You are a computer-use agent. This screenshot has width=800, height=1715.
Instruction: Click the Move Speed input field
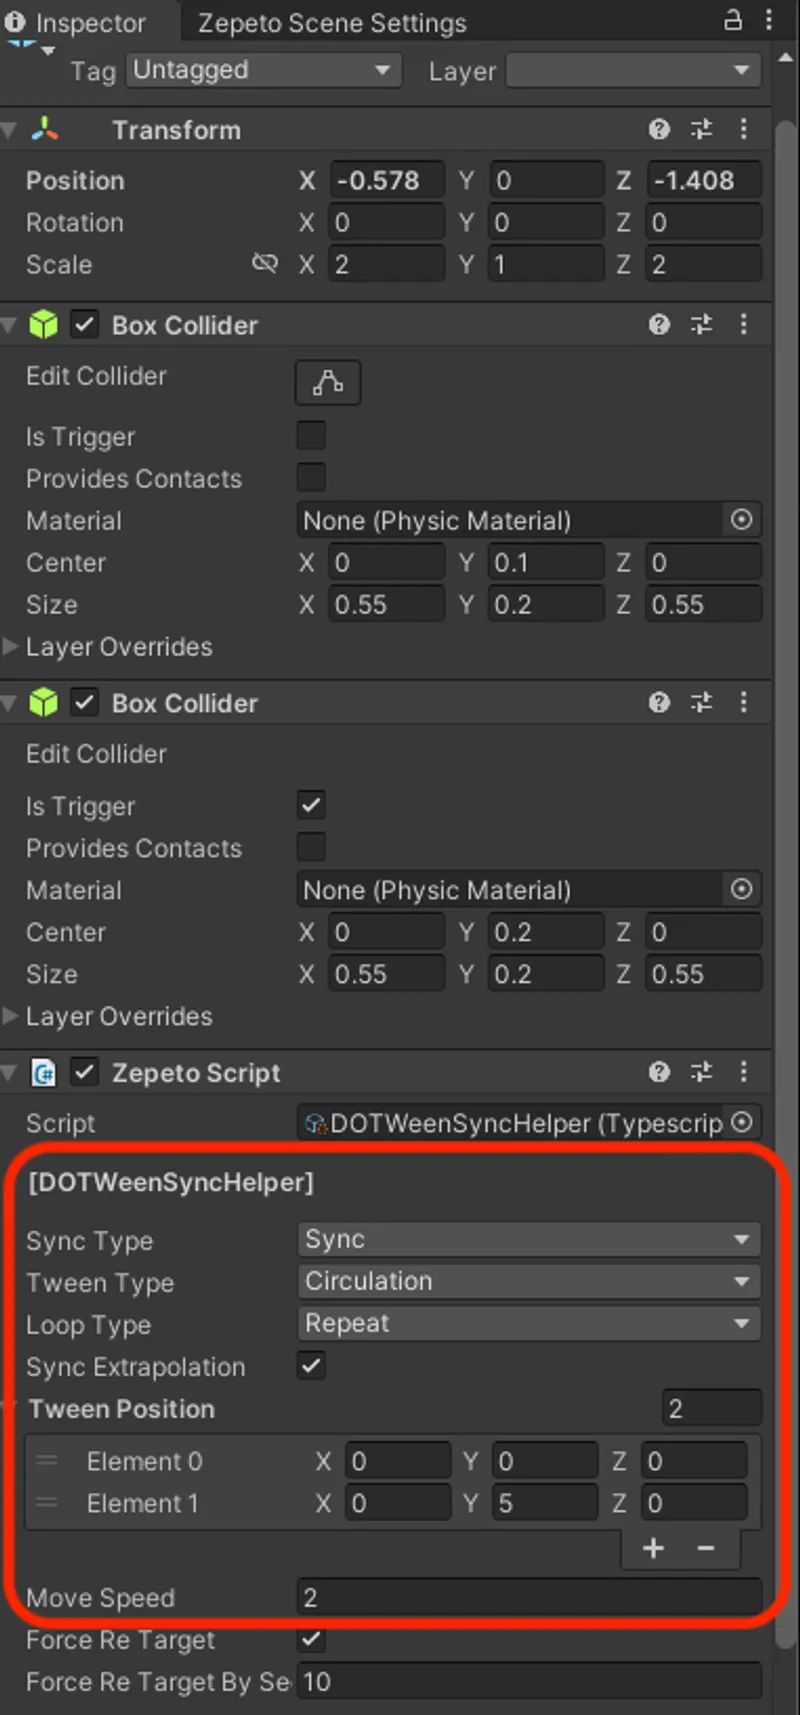(x=529, y=1597)
